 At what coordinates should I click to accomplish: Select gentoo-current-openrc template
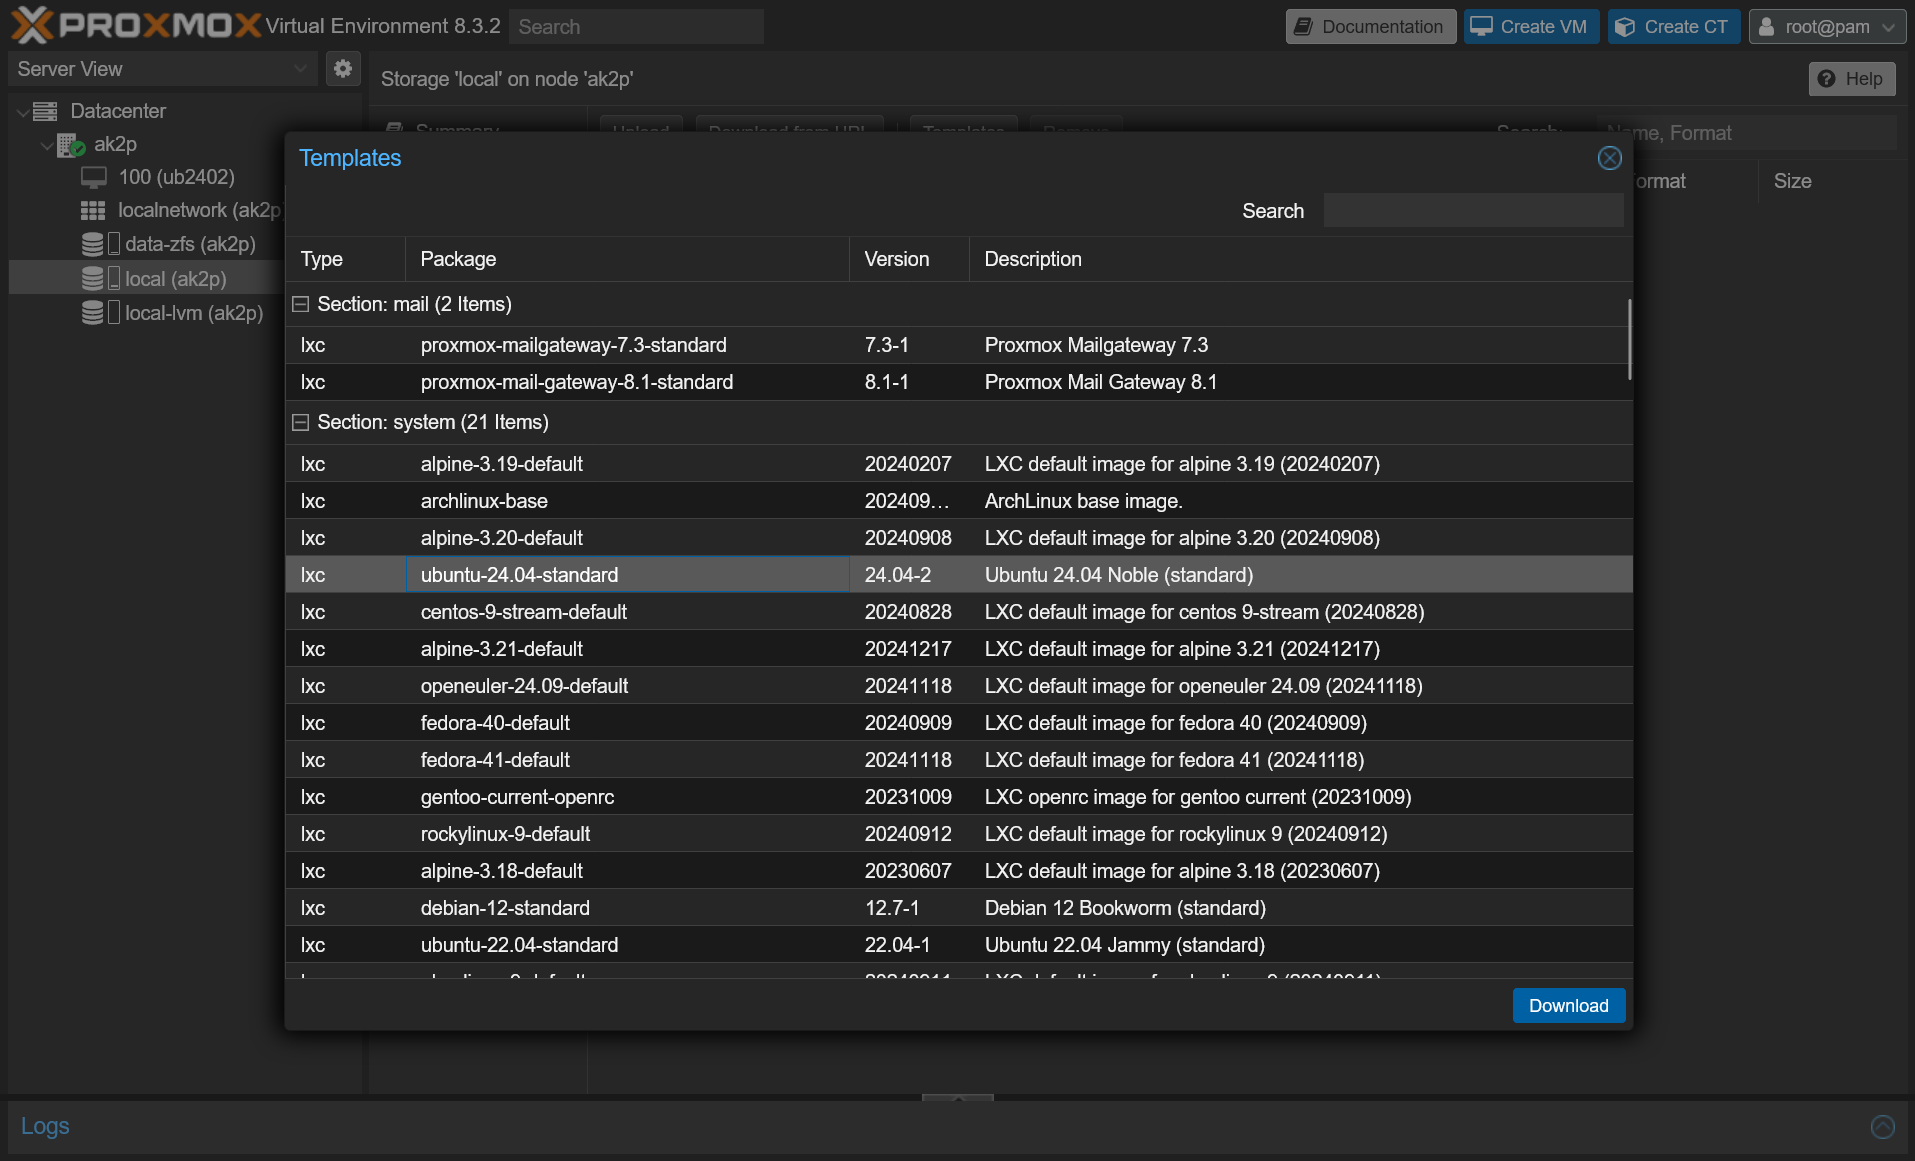(959, 797)
